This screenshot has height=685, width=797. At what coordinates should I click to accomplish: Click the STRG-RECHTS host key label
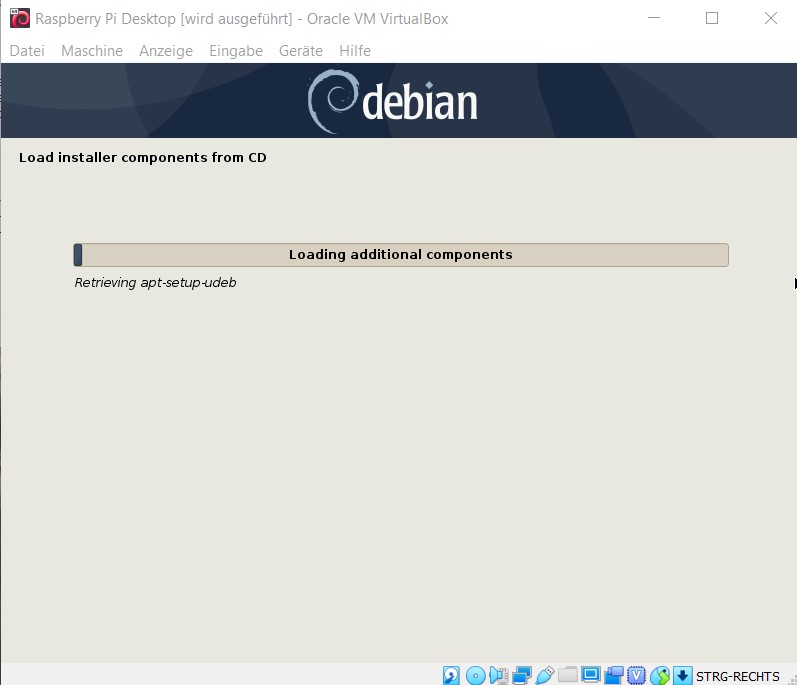(738, 676)
